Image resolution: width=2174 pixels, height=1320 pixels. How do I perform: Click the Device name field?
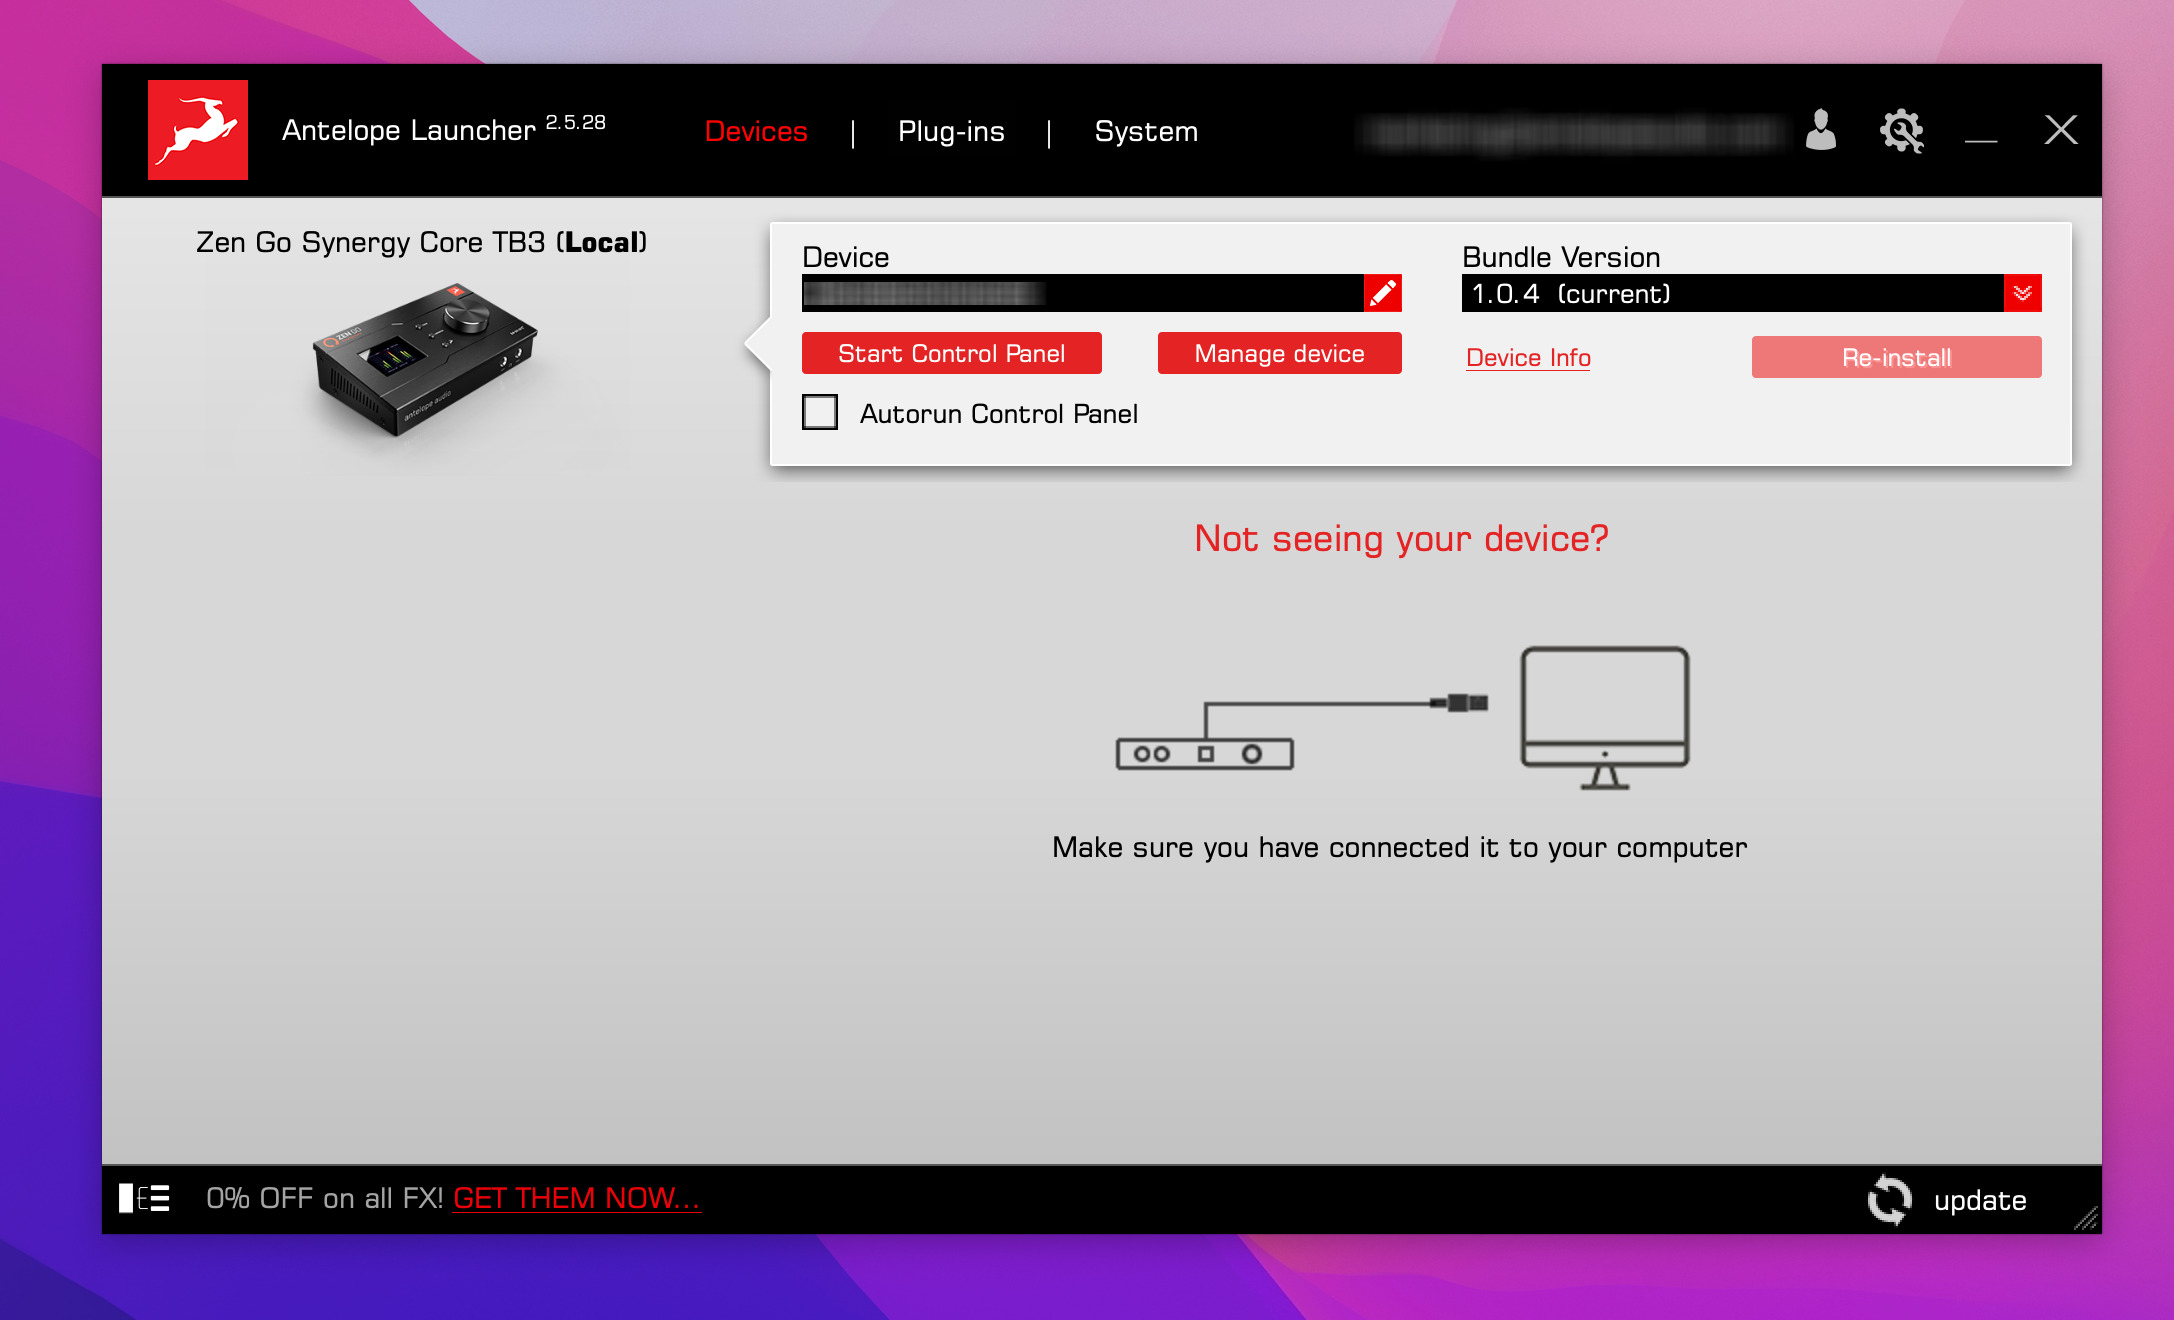coord(1083,293)
